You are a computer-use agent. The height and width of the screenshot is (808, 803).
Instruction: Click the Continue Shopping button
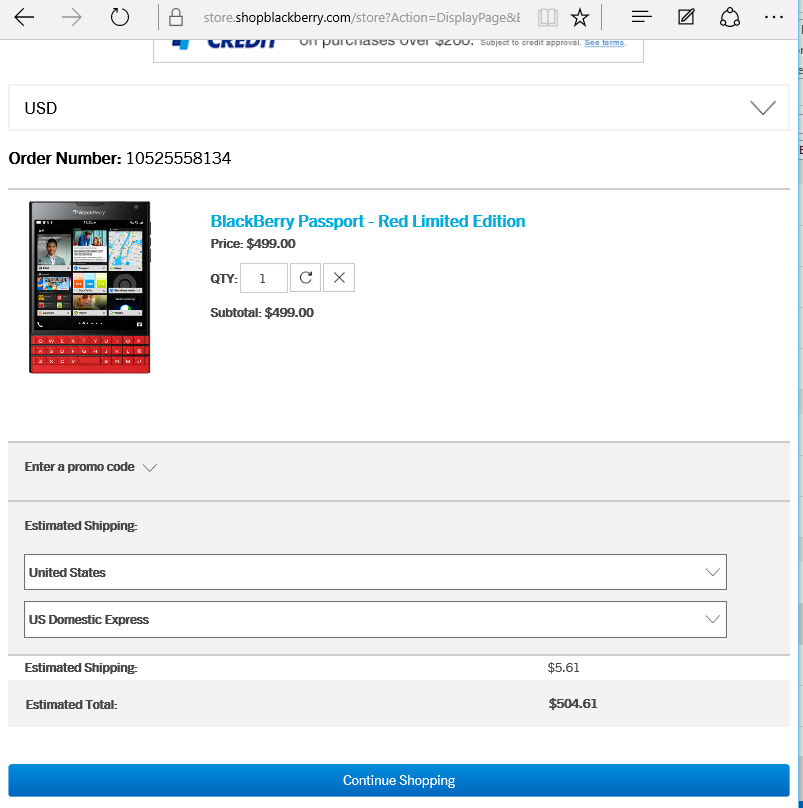pyautogui.click(x=398, y=780)
